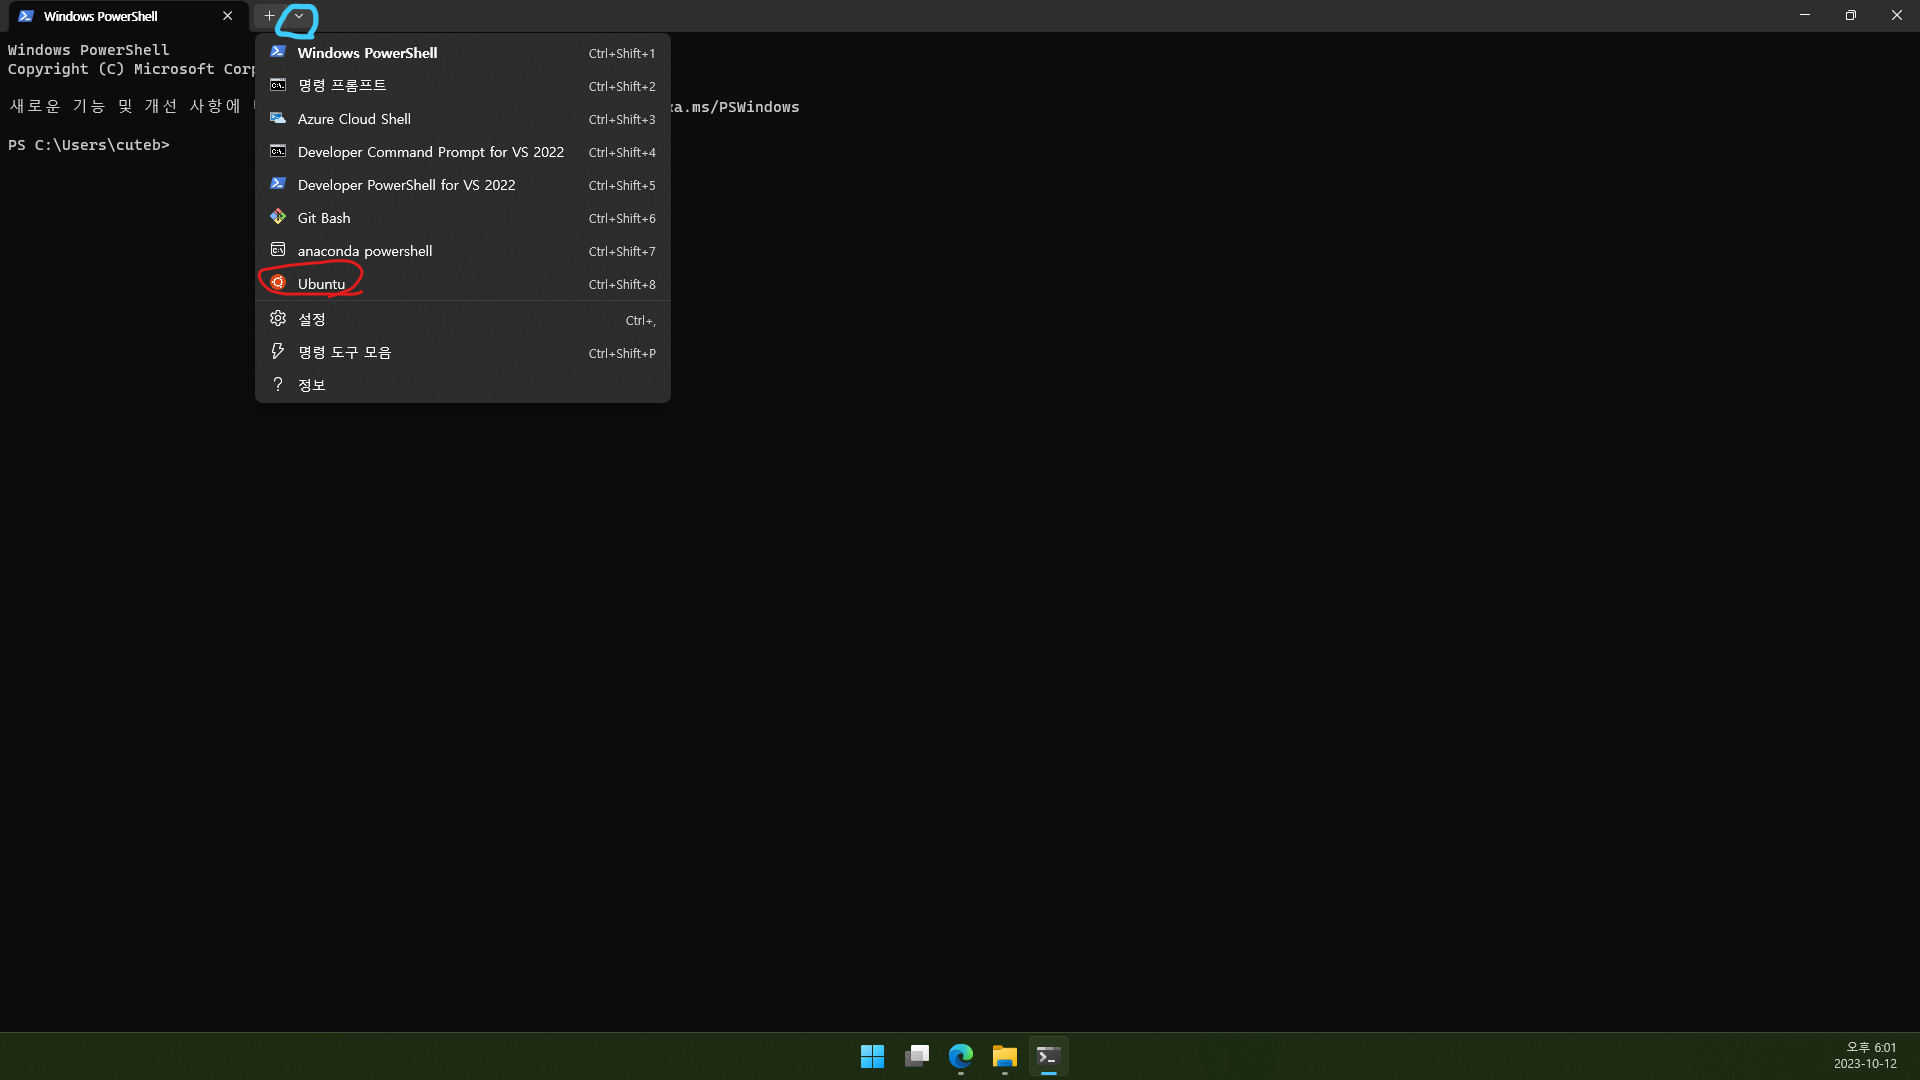Click the Developer PowerShell icon
The image size is (1920, 1080).
pos(278,184)
